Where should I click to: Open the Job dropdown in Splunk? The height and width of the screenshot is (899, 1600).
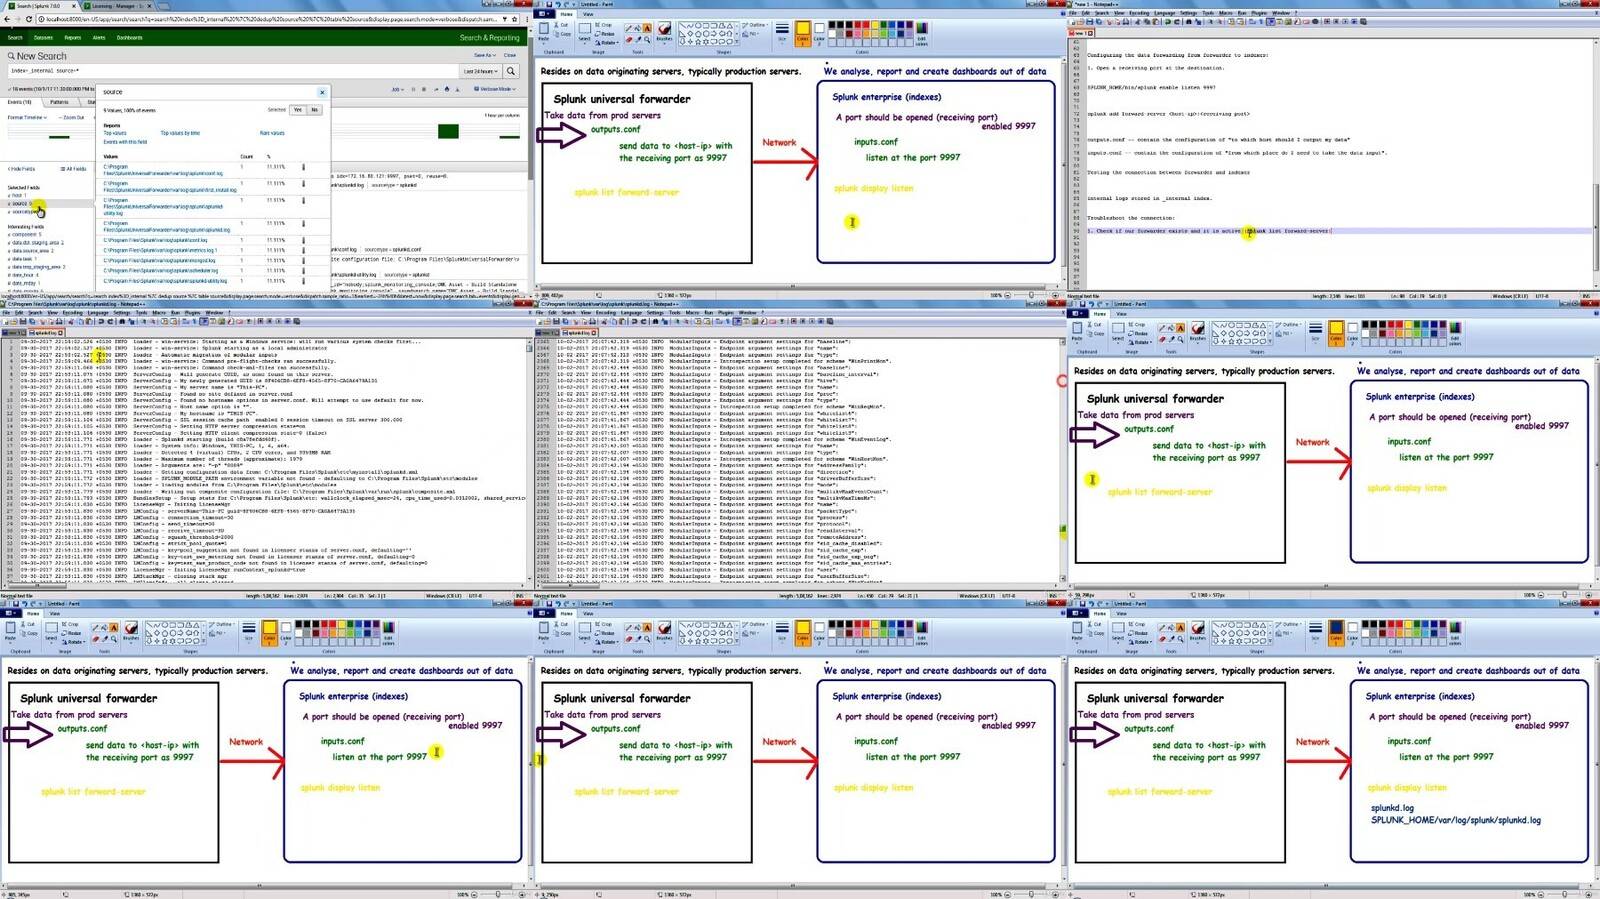[x=398, y=89]
